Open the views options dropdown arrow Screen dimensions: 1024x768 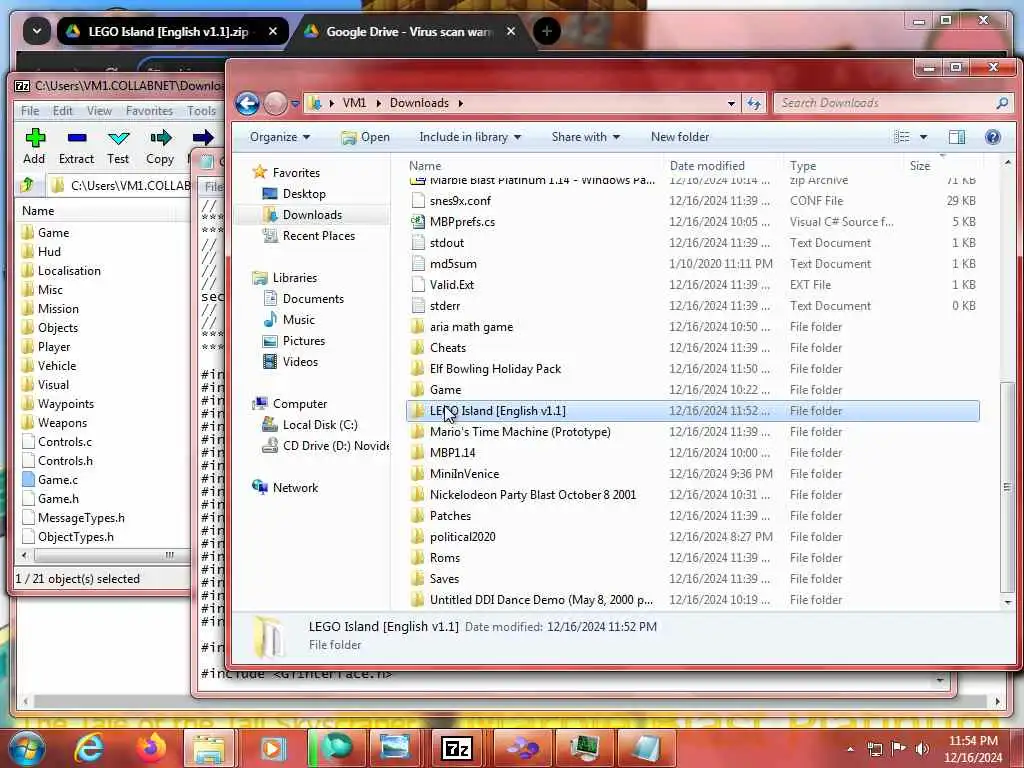[923, 136]
